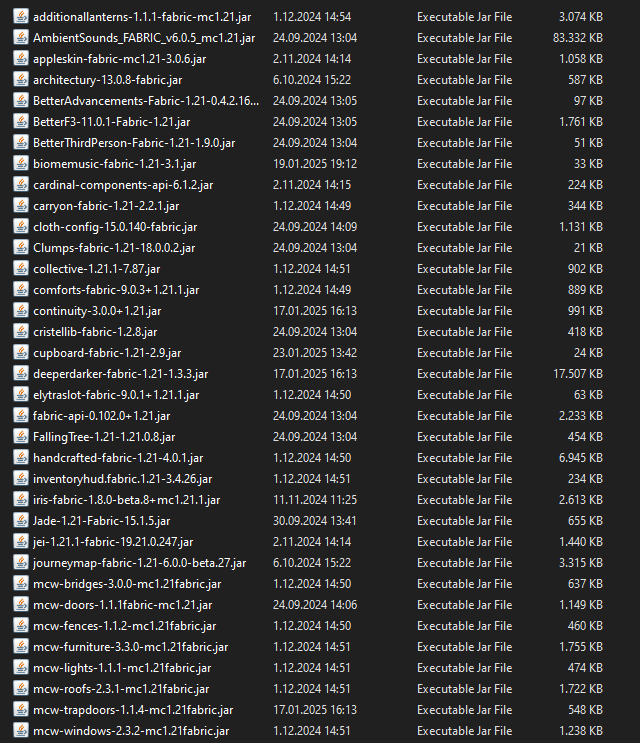Screen dimensions: 640x743
Task: Select the jar icon for comforts-fabric-9.0.3+1.21.1.jar
Action: click(20, 290)
